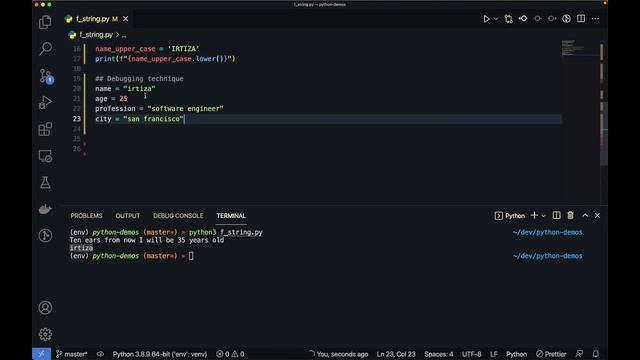Click the name = "irtiza" line
This screenshot has height=360, width=640.
[x=125, y=89]
